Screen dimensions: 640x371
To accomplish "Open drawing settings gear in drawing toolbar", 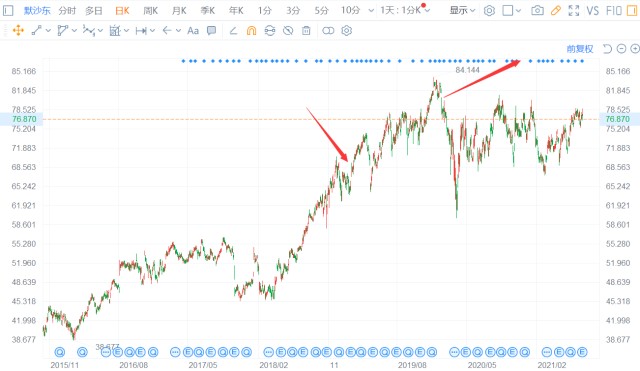I will pos(347,31).
